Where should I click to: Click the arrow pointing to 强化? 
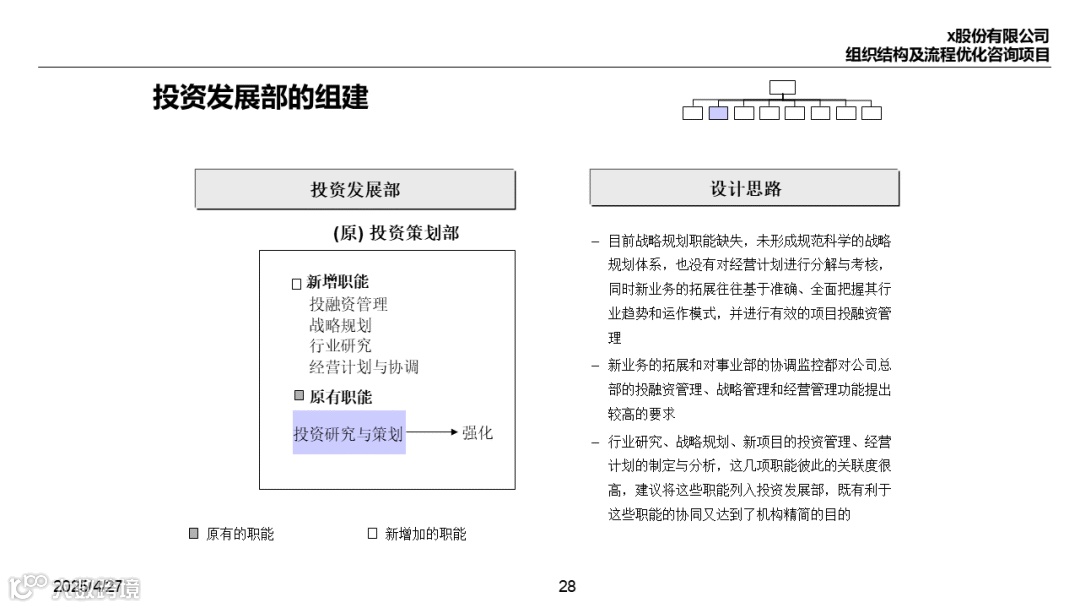(x=432, y=432)
